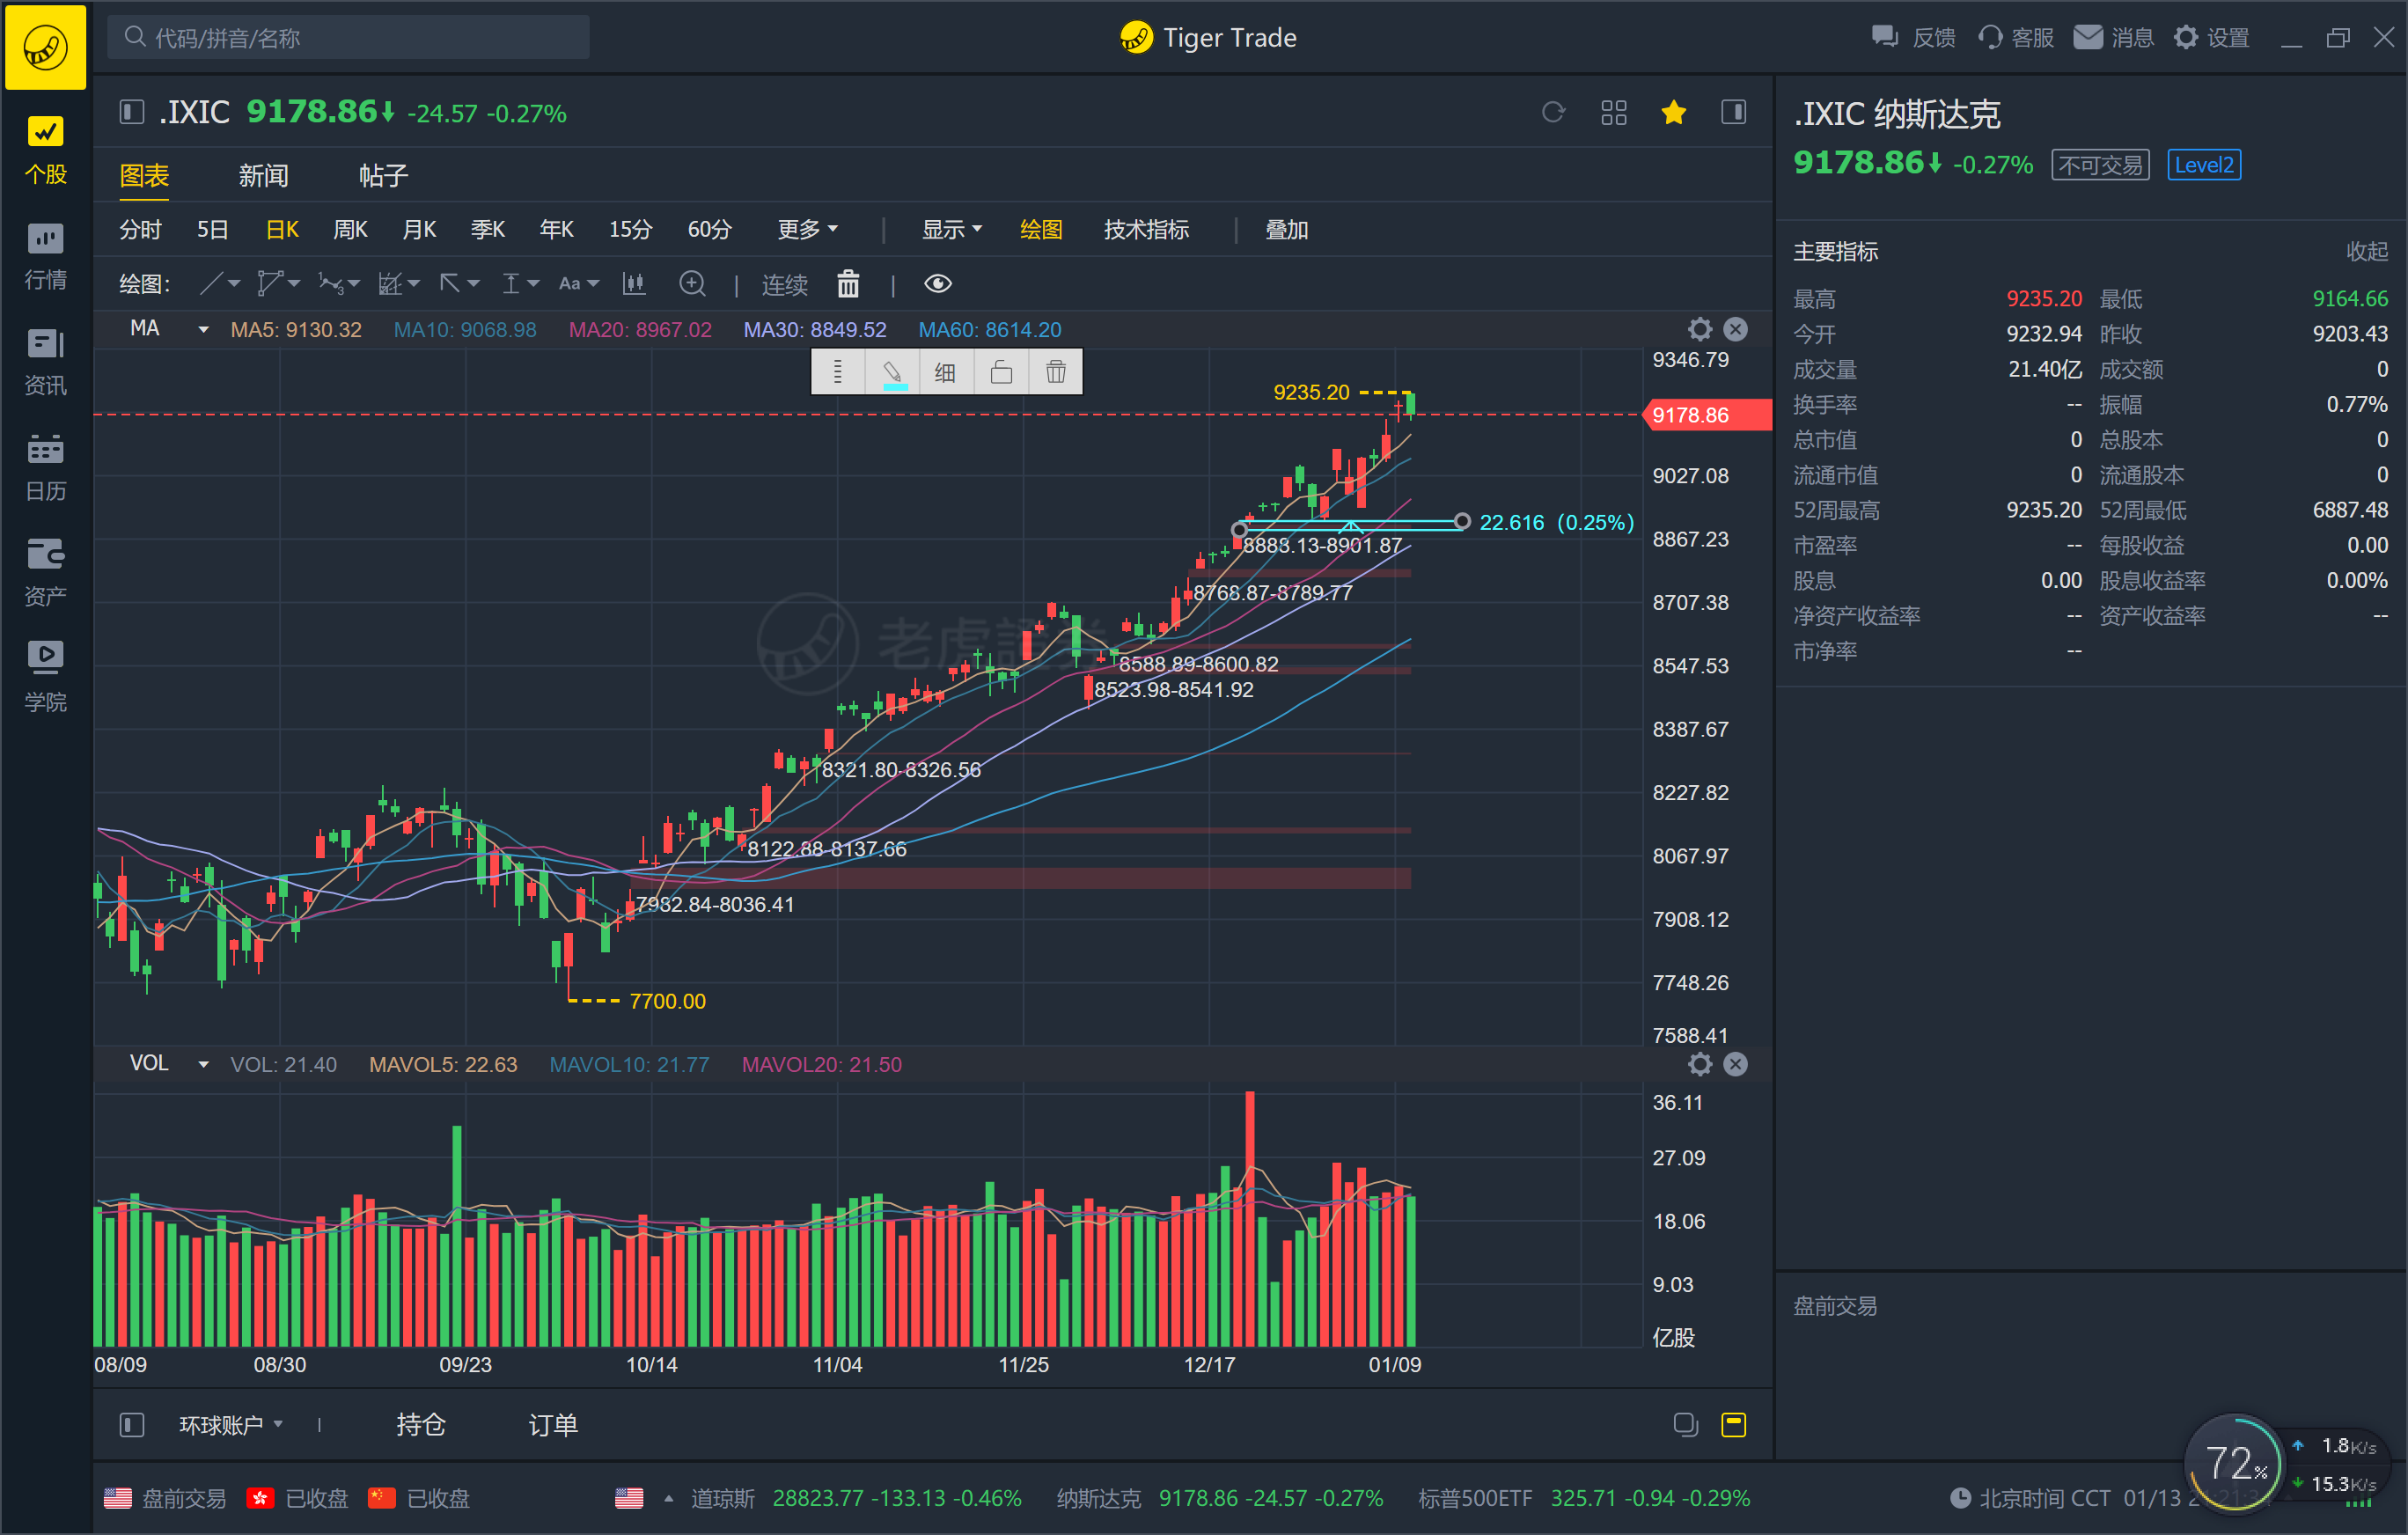
Task: Click the 叠加 overlay button
Action: pyautogui.click(x=1286, y=229)
